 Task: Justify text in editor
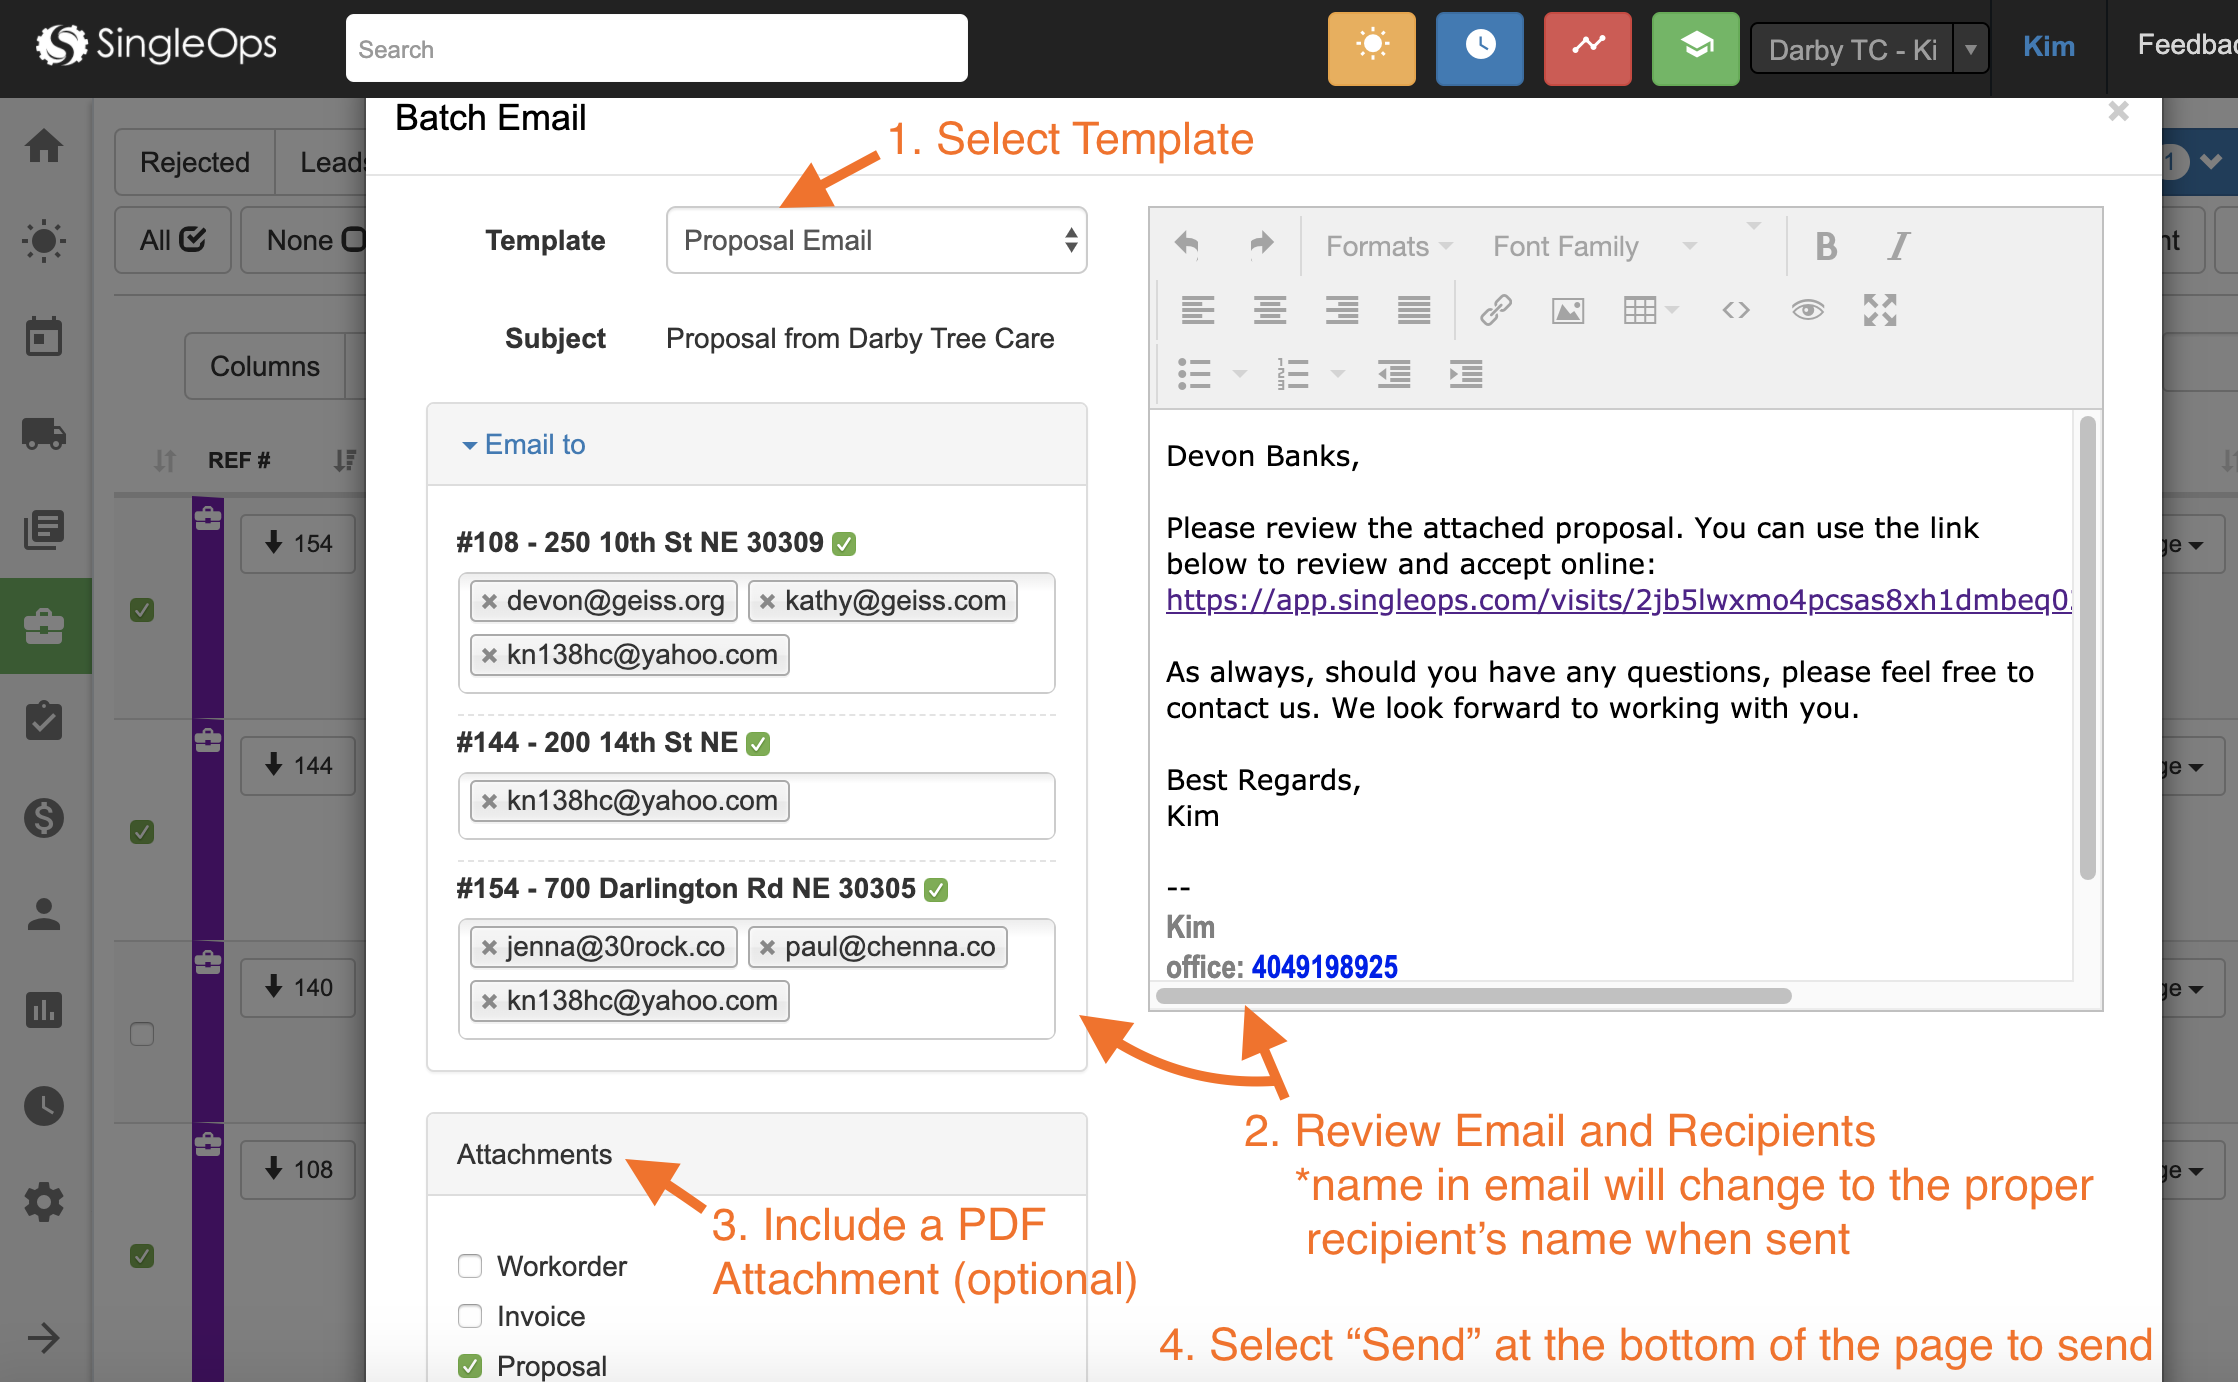click(1414, 310)
